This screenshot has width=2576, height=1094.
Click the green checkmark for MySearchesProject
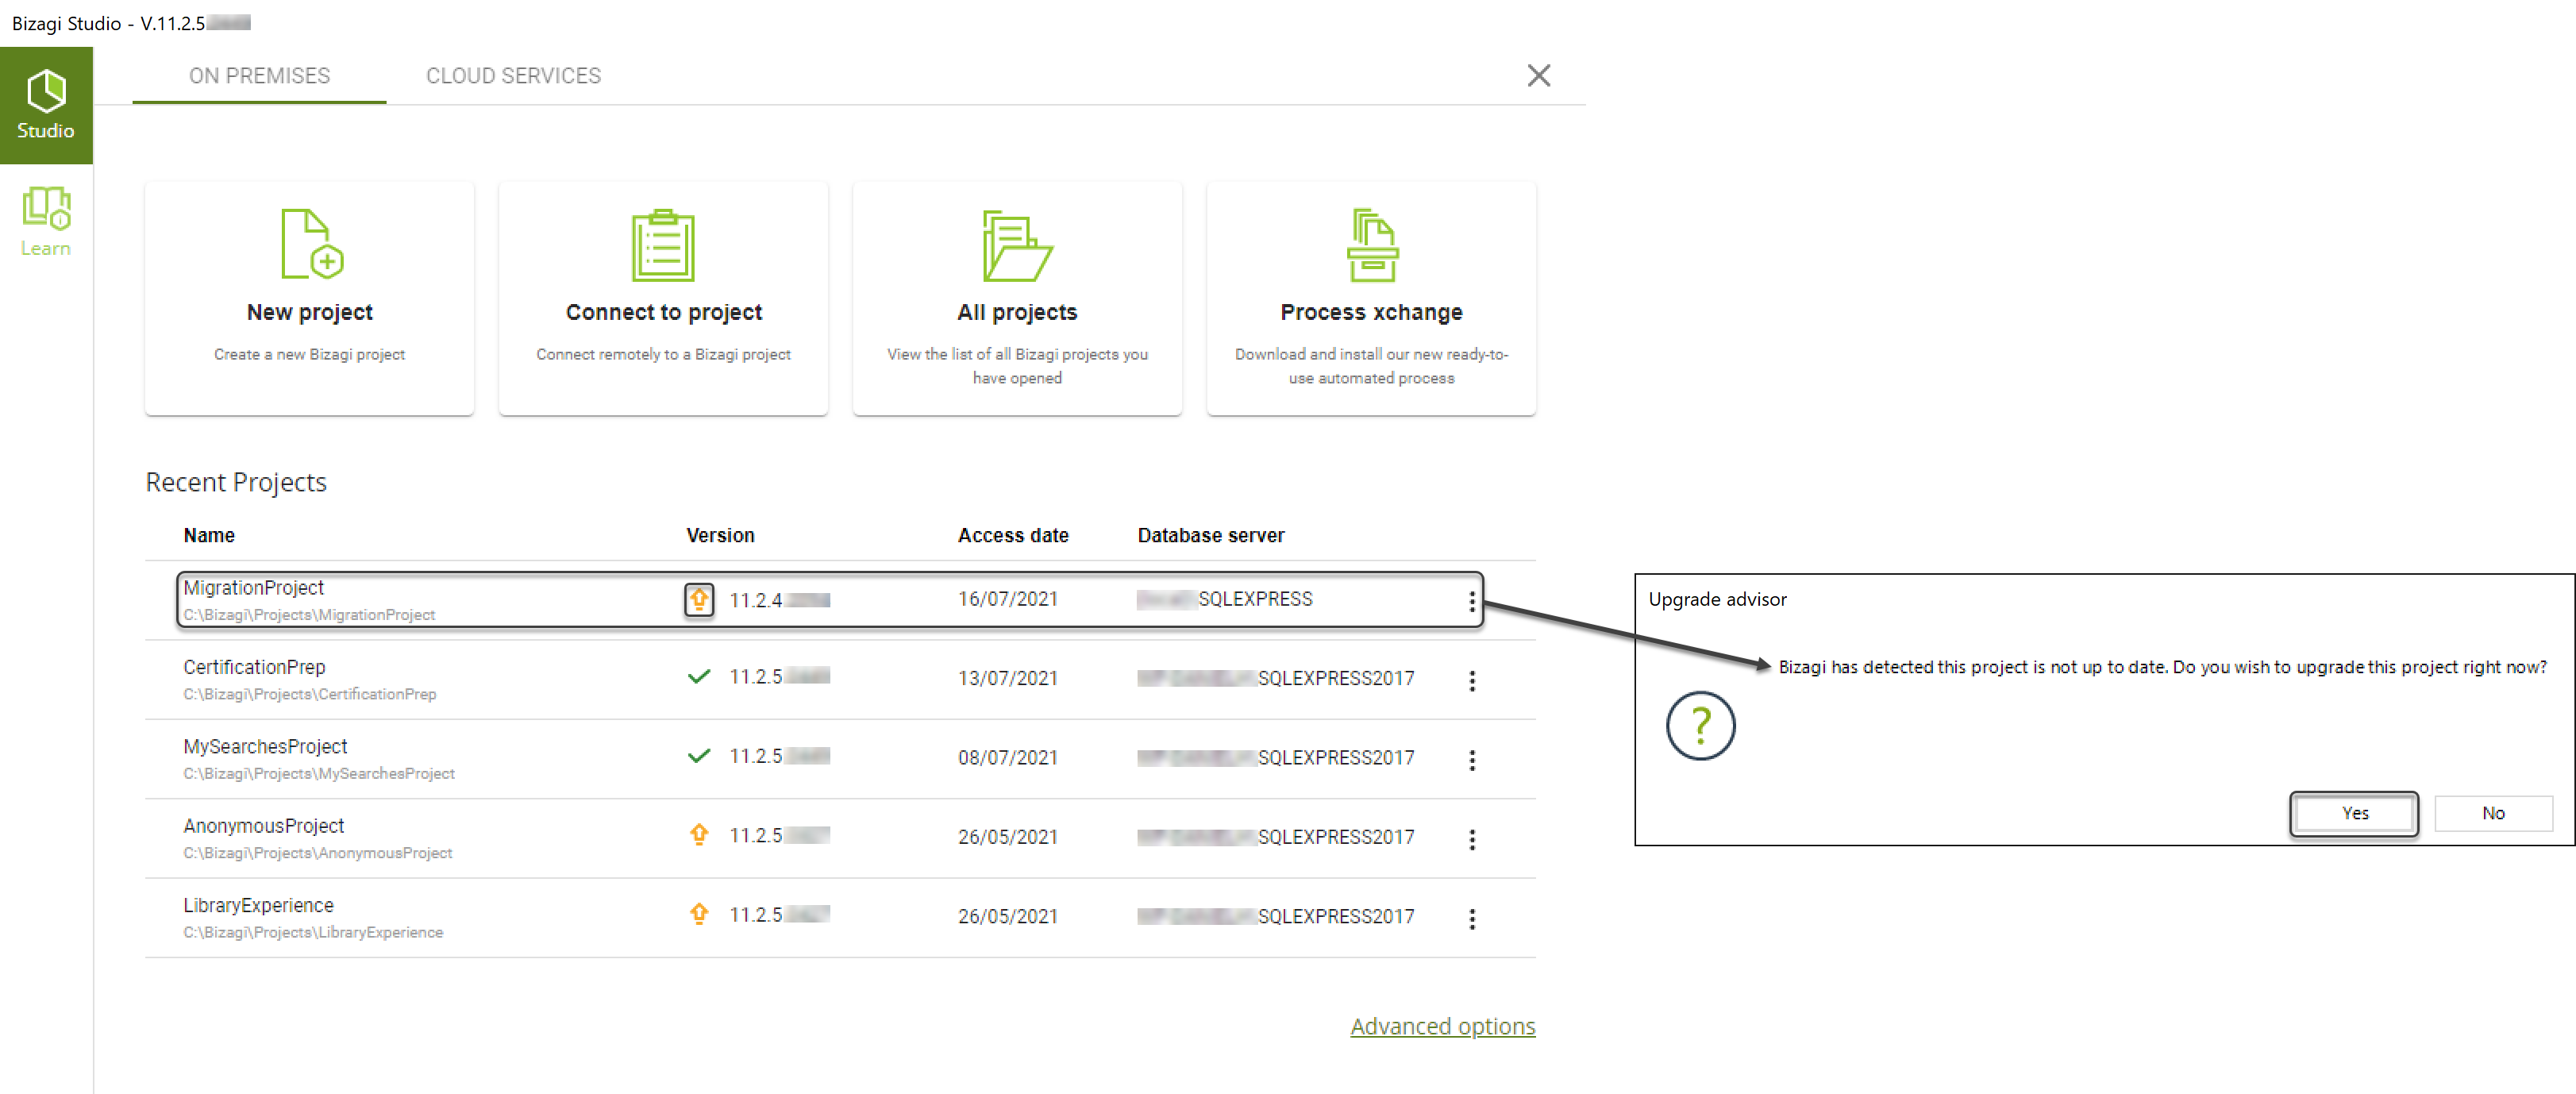pos(699,756)
